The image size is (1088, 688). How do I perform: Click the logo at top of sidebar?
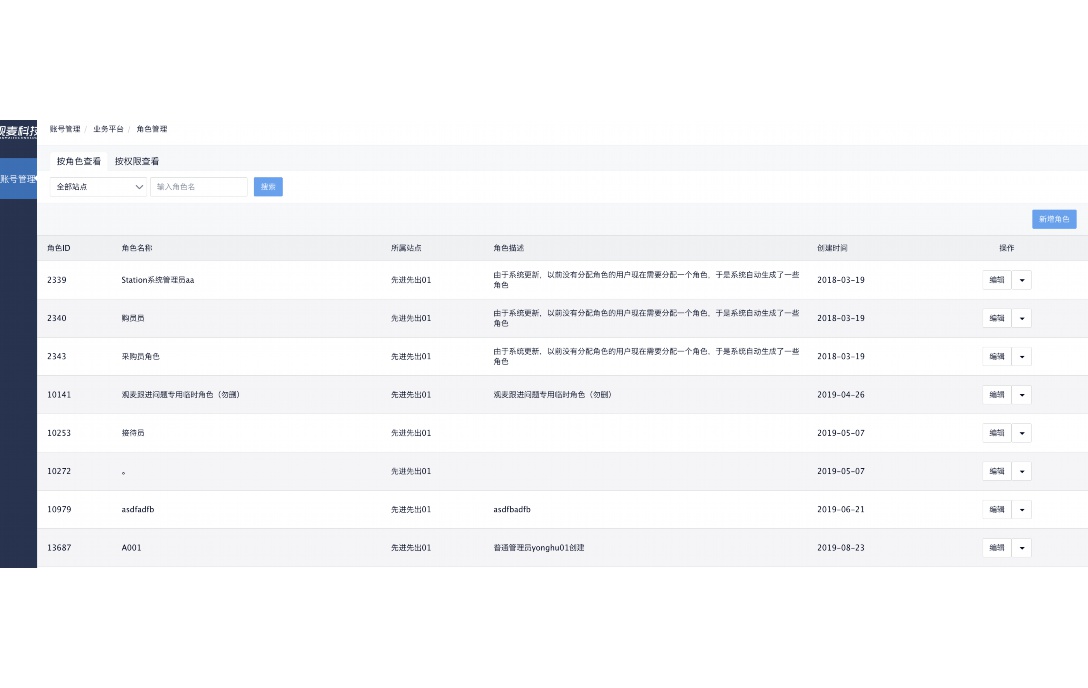point(18,130)
